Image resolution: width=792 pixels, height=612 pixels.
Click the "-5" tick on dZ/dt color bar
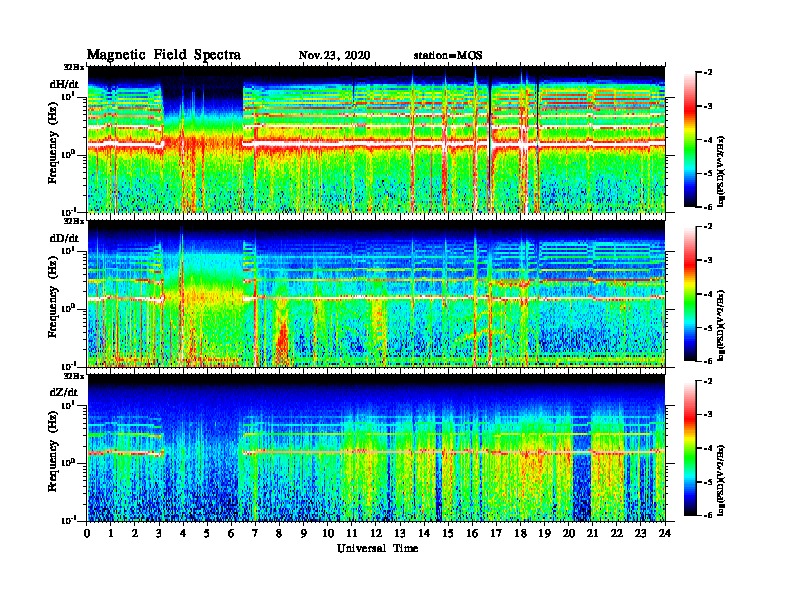709,482
